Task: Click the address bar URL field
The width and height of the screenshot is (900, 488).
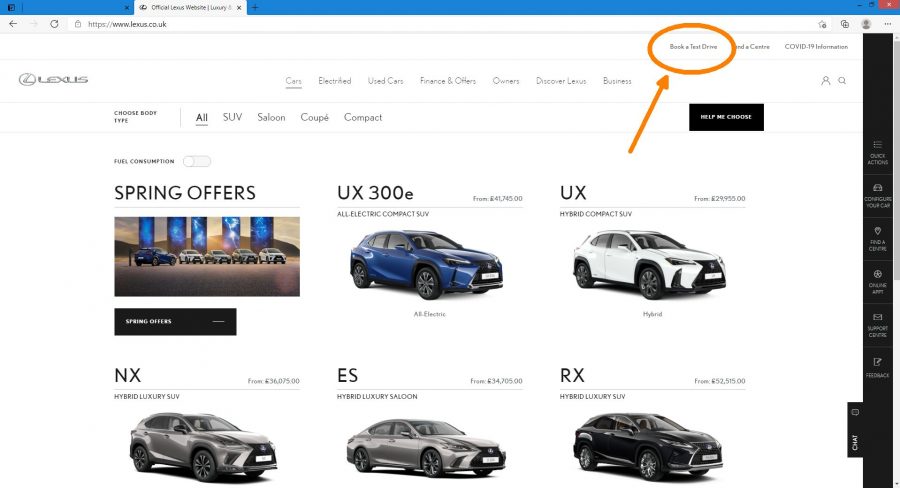Action: coord(442,24)
